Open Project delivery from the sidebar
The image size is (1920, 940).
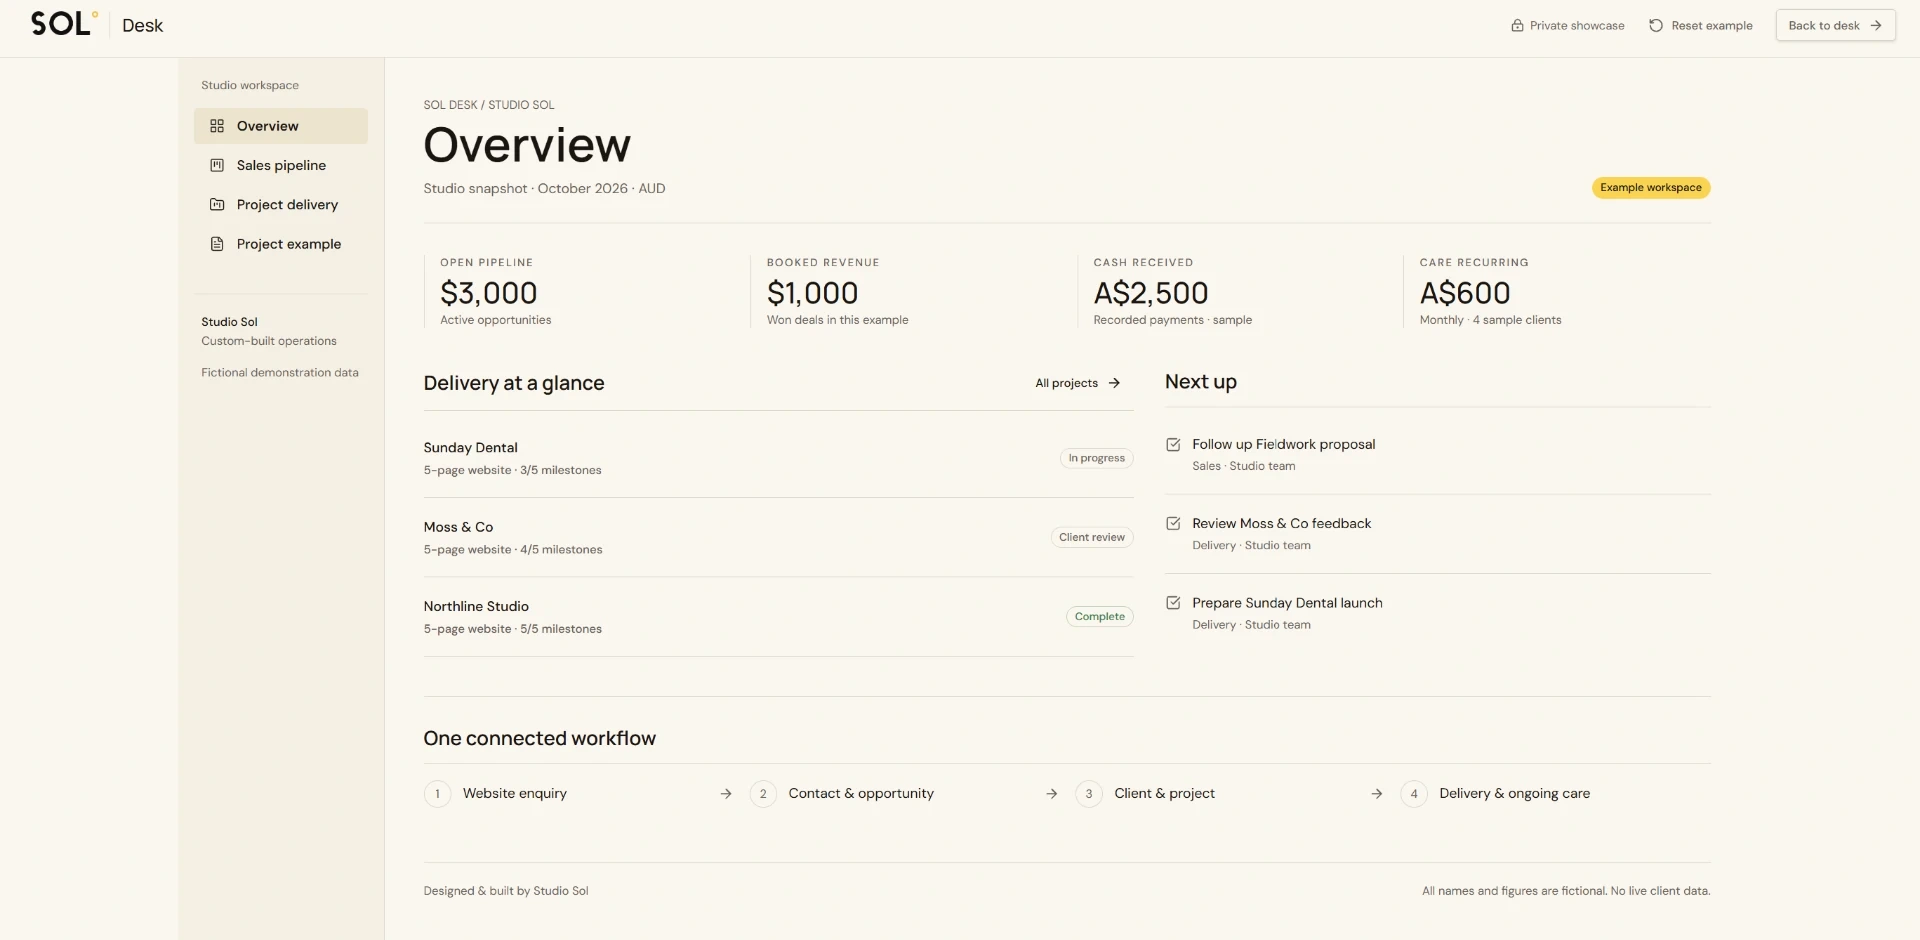[x=281, y=204]
